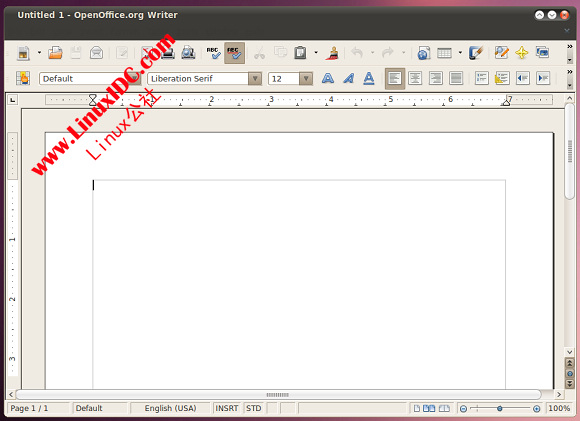Image resolution: width=580 pixels, height=421 pixels.
Task: Open Find & Replace icon
Action: pos(502,53)
